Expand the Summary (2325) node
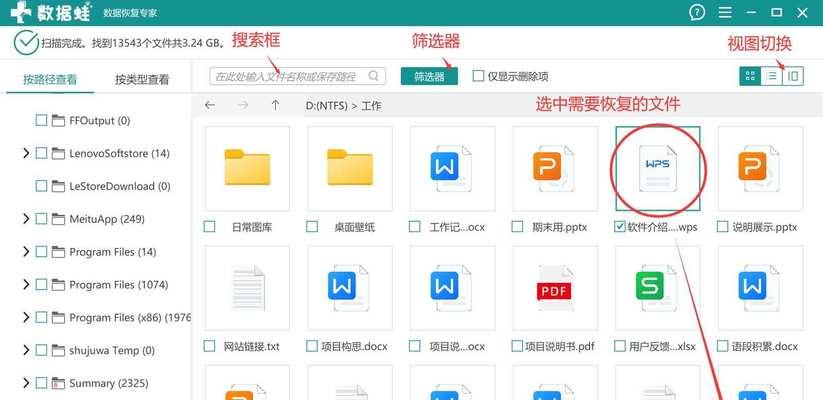 (25, 383)
